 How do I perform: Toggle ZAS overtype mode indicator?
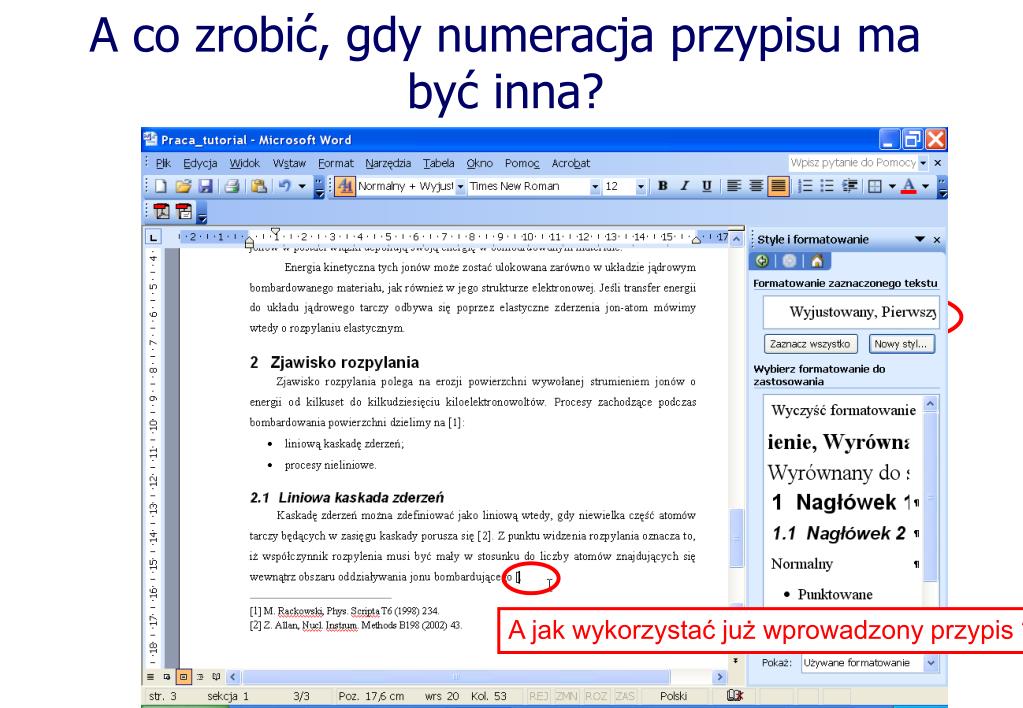click(x=624, y=696)
